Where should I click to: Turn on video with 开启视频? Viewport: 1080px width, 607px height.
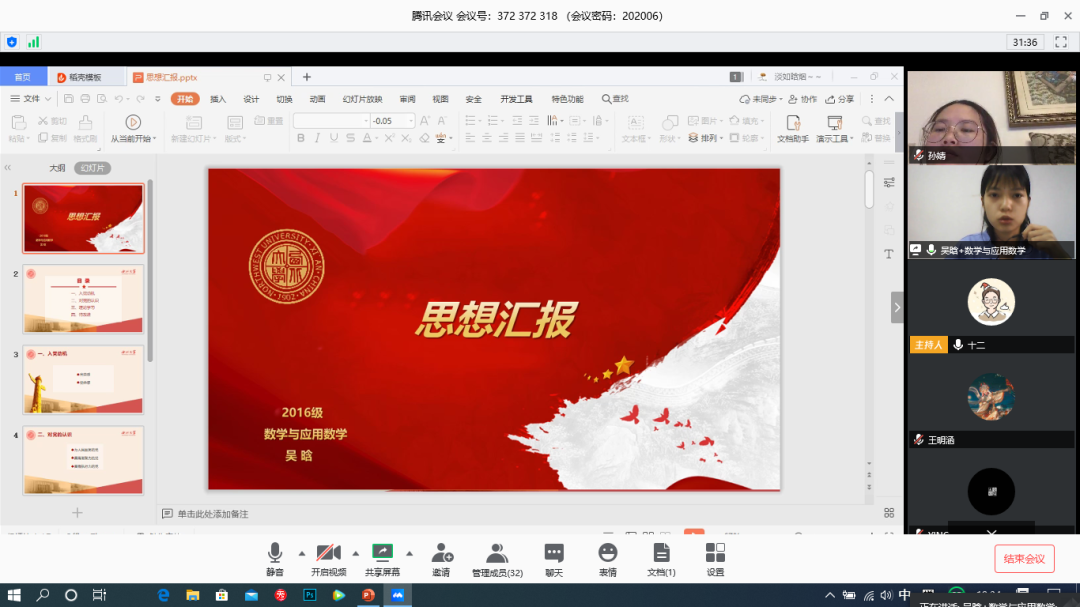328,553
